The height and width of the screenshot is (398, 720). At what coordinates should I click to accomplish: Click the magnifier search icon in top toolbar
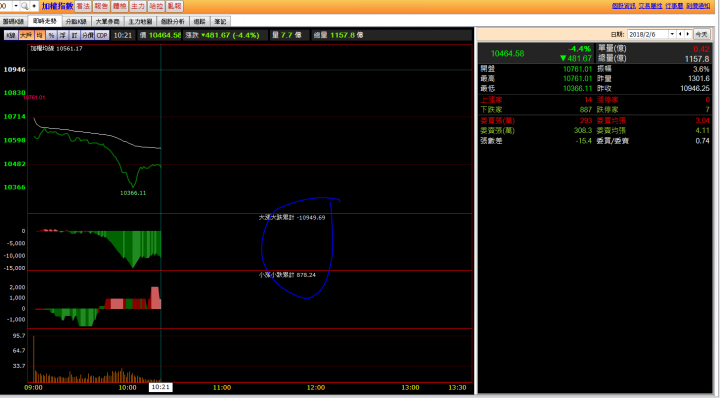coord(25,6)
